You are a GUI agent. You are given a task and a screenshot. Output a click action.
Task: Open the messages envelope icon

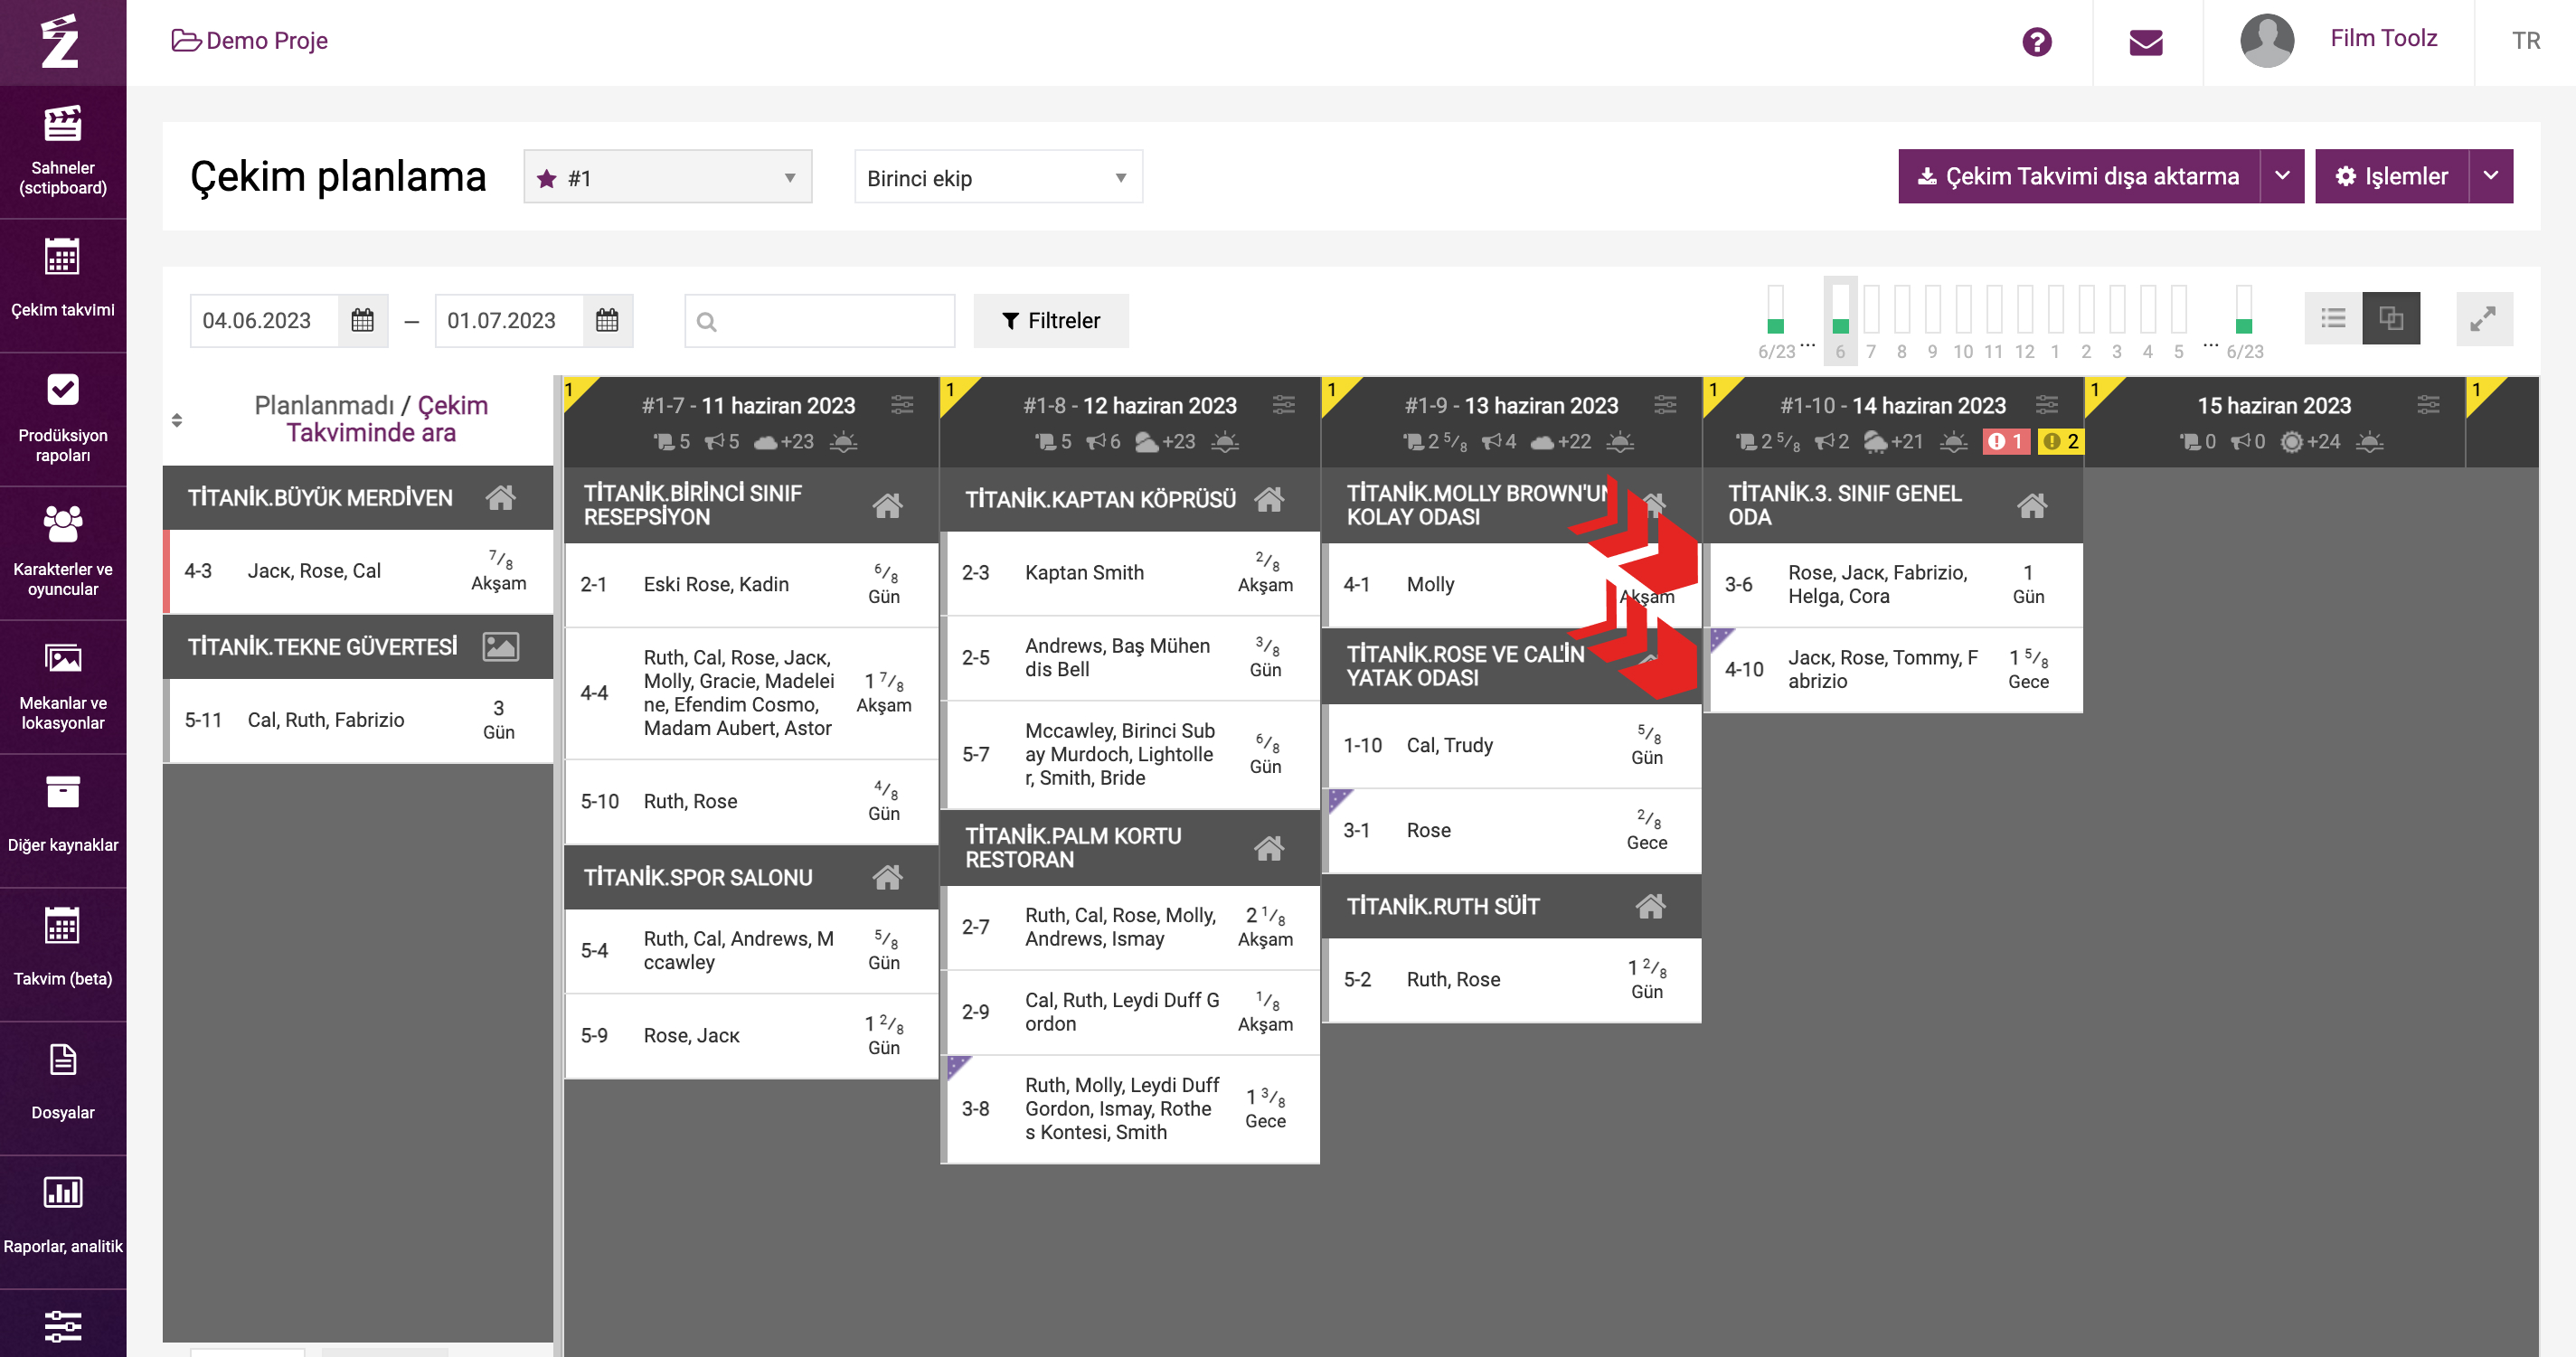[x=2146, y=42]
